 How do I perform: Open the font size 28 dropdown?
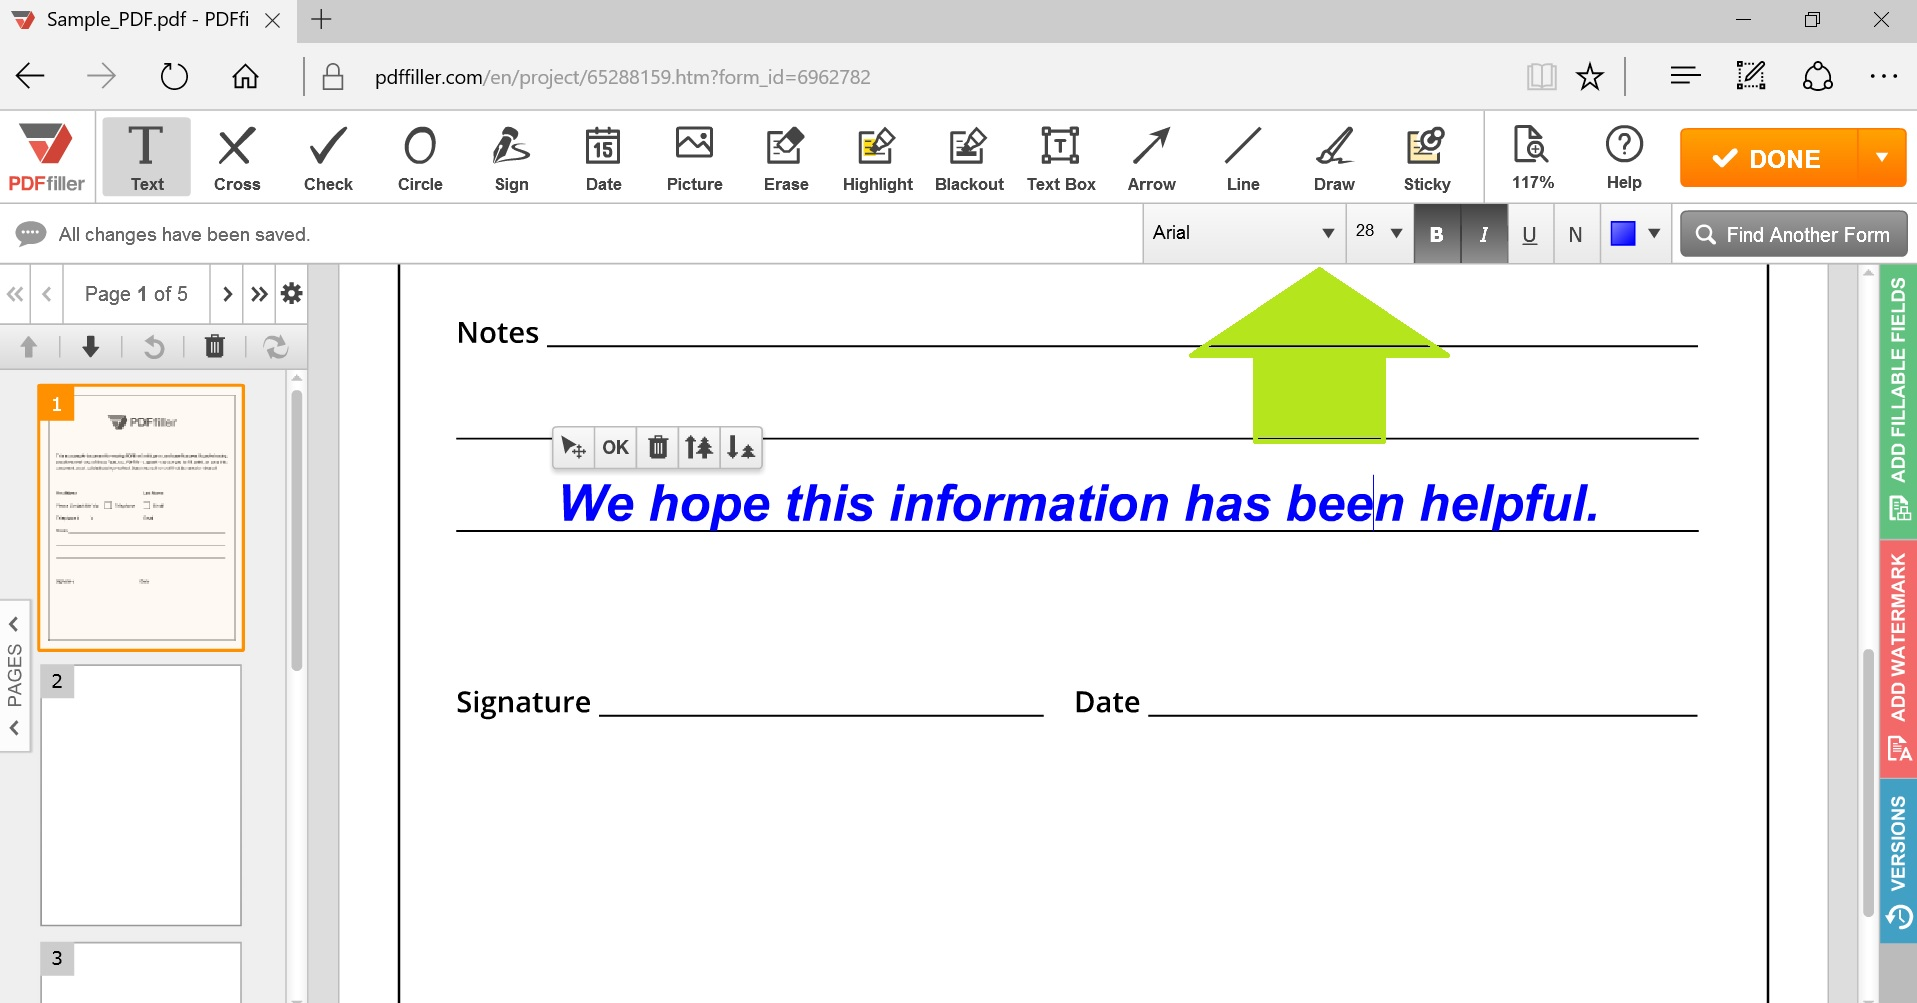[1378, 233]
